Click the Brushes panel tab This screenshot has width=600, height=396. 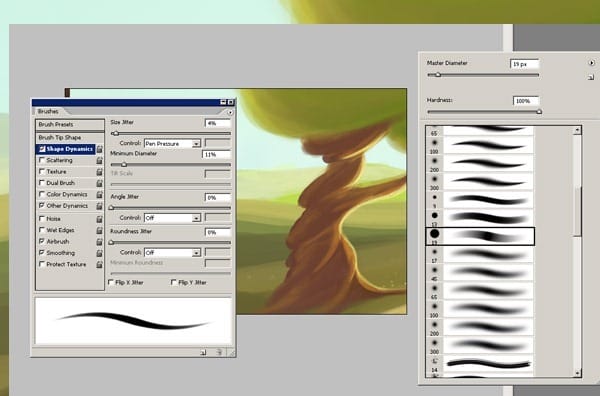coord(48,111)
